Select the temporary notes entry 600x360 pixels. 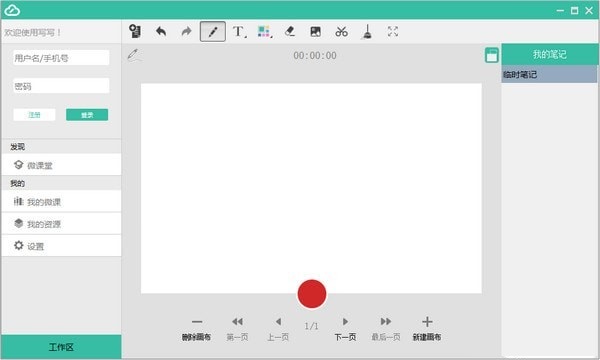point(549,74)
